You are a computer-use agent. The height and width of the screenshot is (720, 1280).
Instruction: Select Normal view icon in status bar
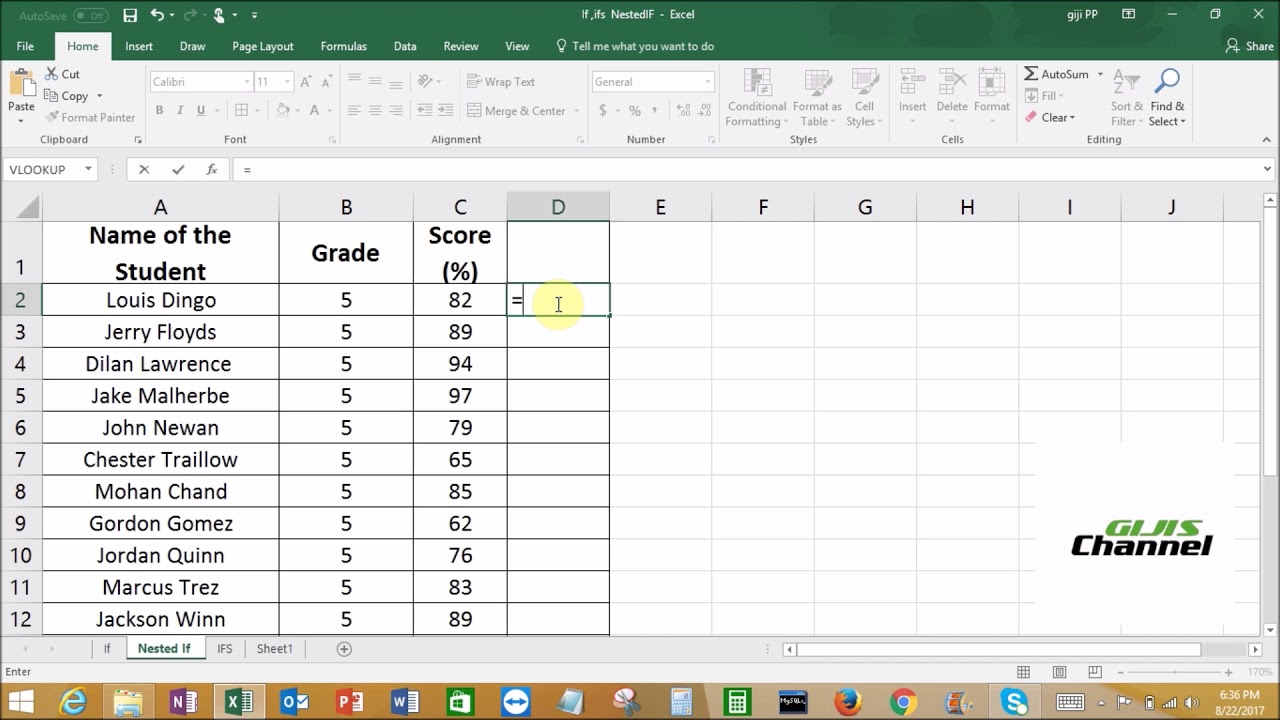(x=1024, y=672)
